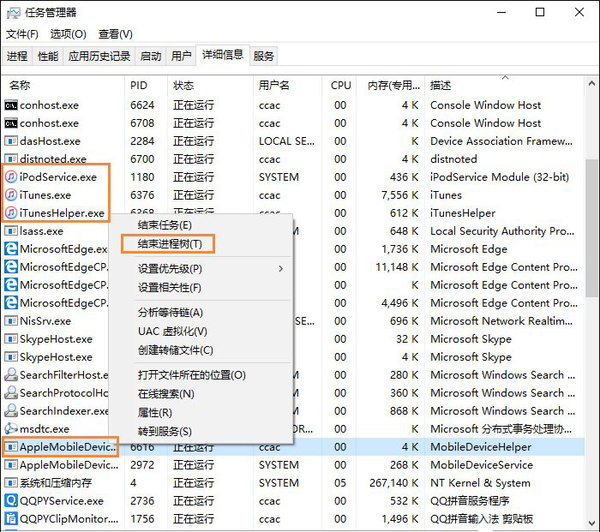Click the dasHost.exe process icon

click(x=11, y=141)
